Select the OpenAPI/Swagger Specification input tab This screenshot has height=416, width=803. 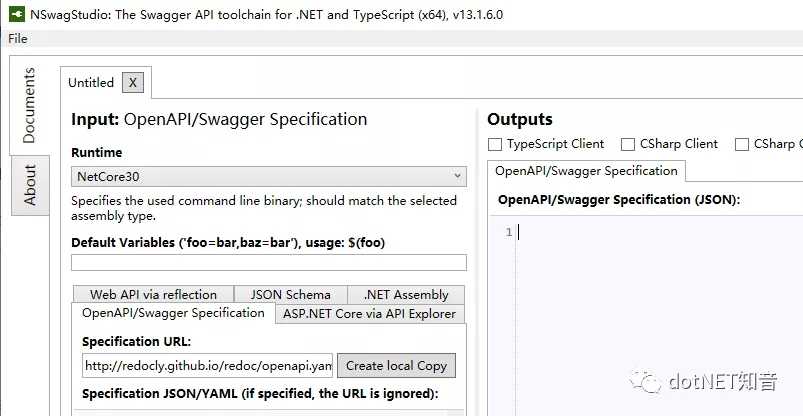pyautogui.click(x=173, y=313)
